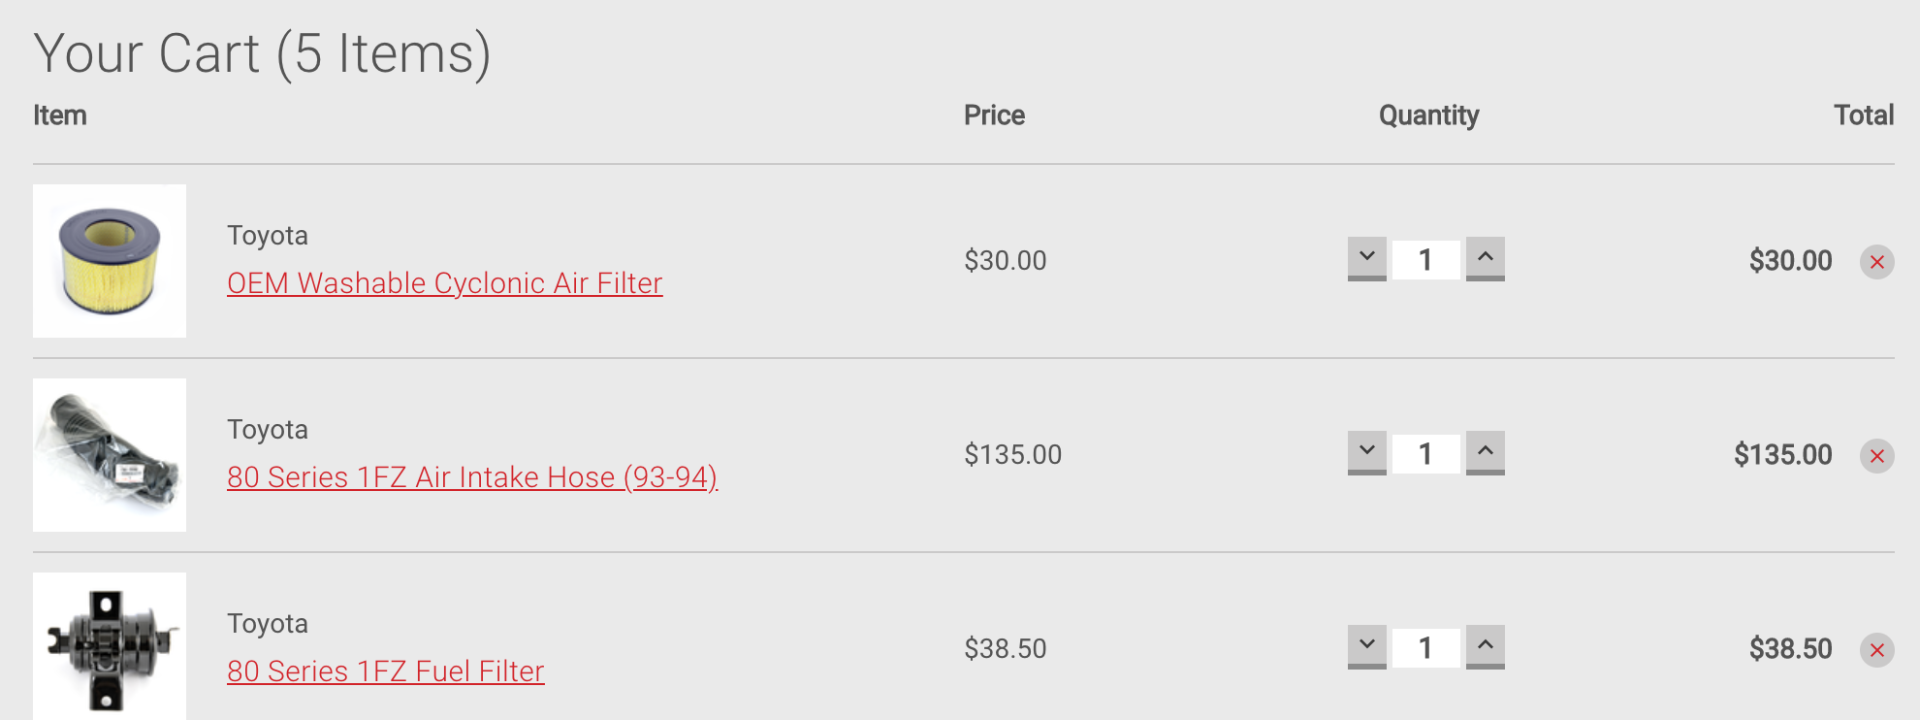Focus the Fuel Filter quantity field

coord(1426,648)
